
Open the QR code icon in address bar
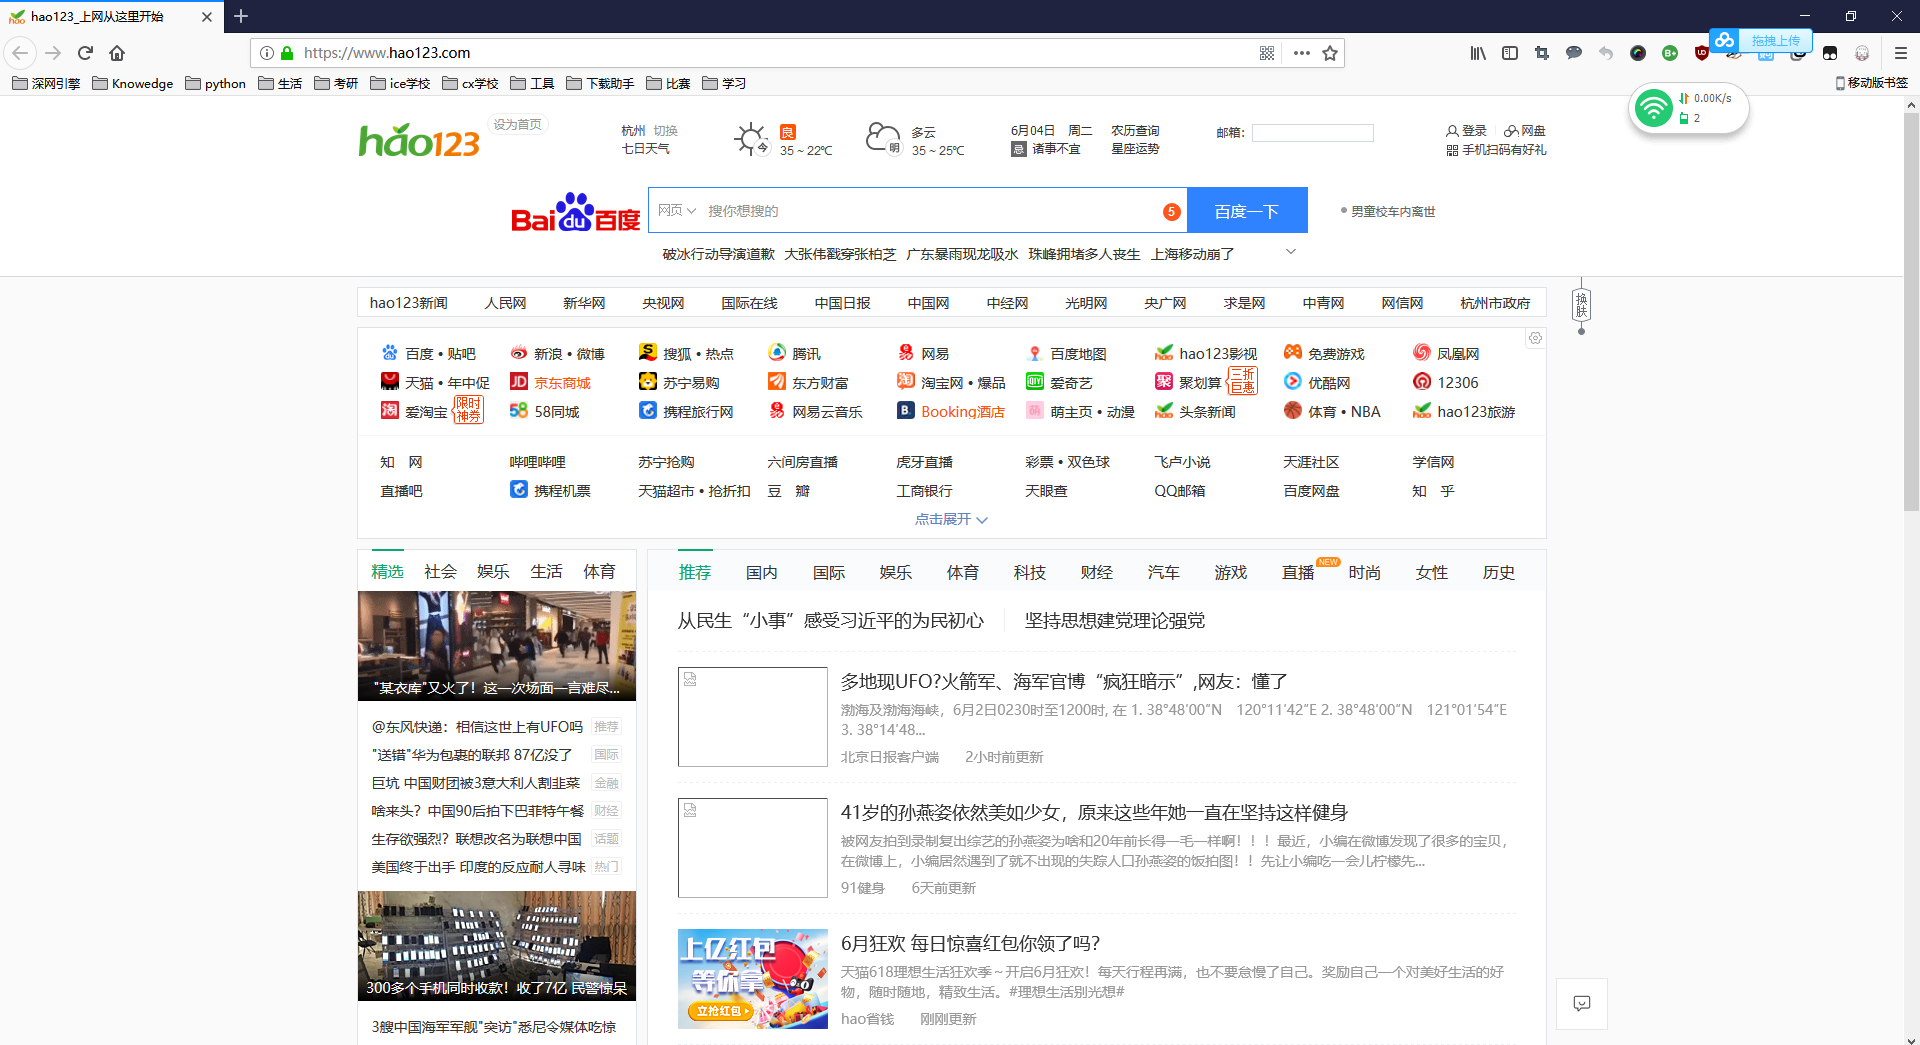click(x=1267, y=53)
